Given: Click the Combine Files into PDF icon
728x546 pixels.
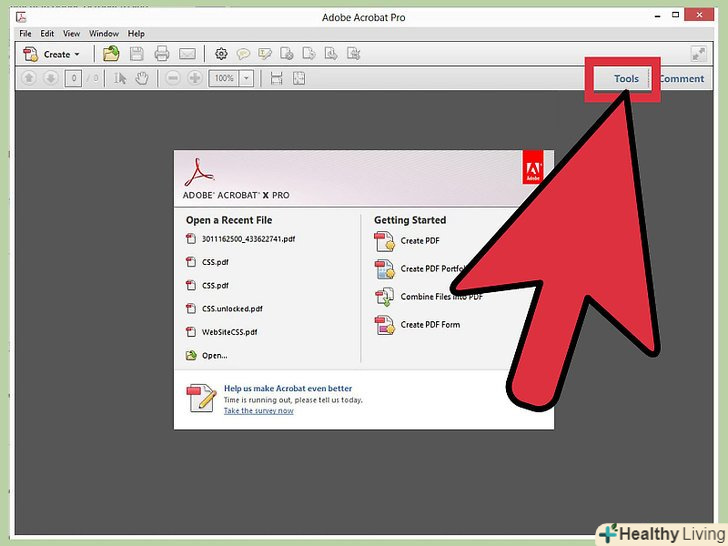Looking at the screenshot, I should tap(384, 297).
